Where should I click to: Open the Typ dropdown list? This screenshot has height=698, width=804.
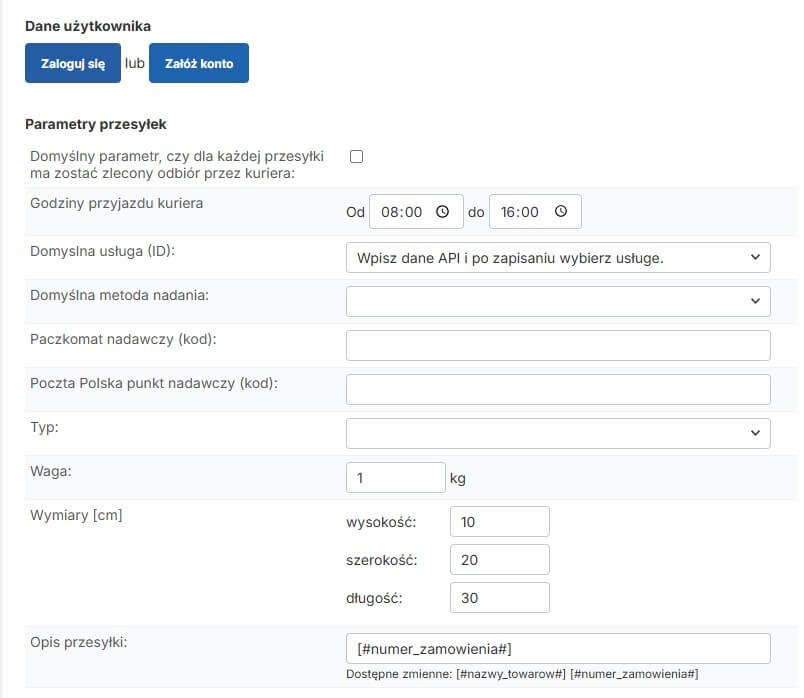pos(557,433)
